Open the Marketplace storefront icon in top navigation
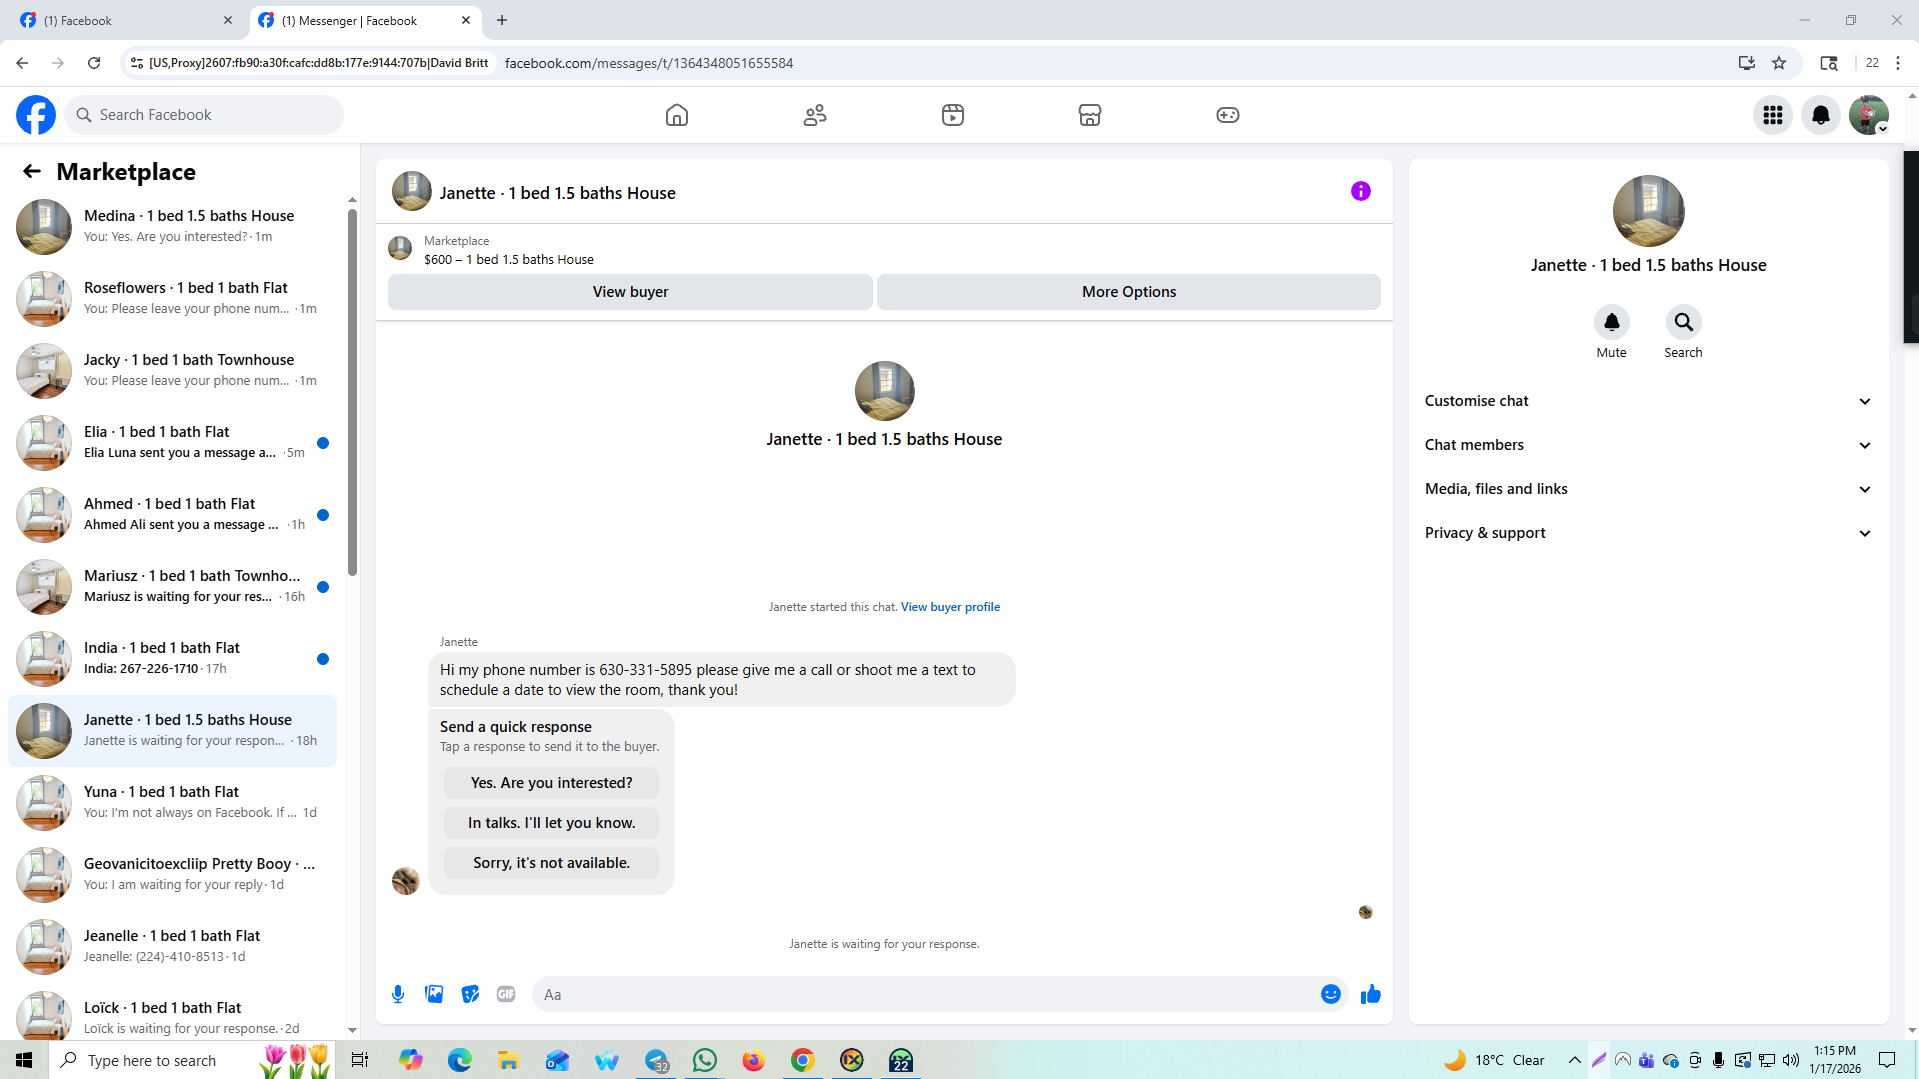The height and width of the screenshot is (1079, 1919). click(1090, 115)
